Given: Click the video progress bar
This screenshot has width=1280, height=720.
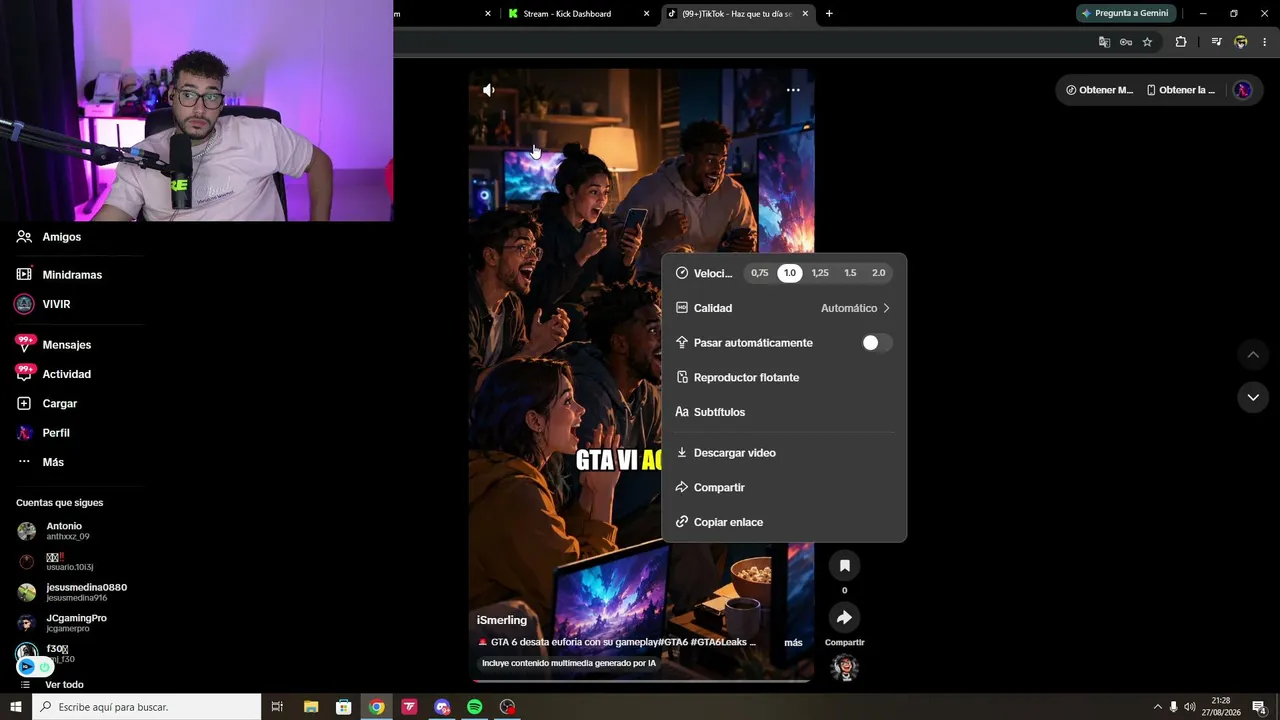Looking at the screenshot, I should pos(640,682).
